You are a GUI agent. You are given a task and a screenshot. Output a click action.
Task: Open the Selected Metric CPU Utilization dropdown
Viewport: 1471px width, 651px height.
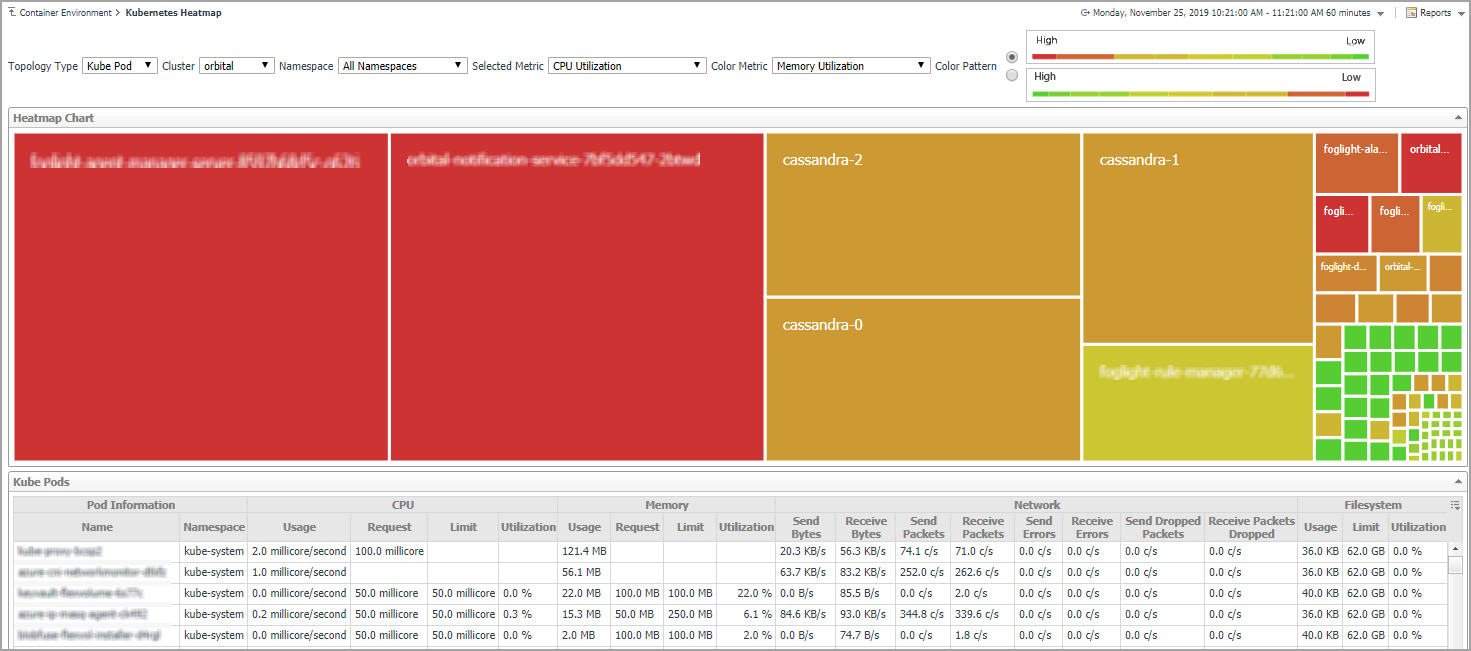[628, 66]
